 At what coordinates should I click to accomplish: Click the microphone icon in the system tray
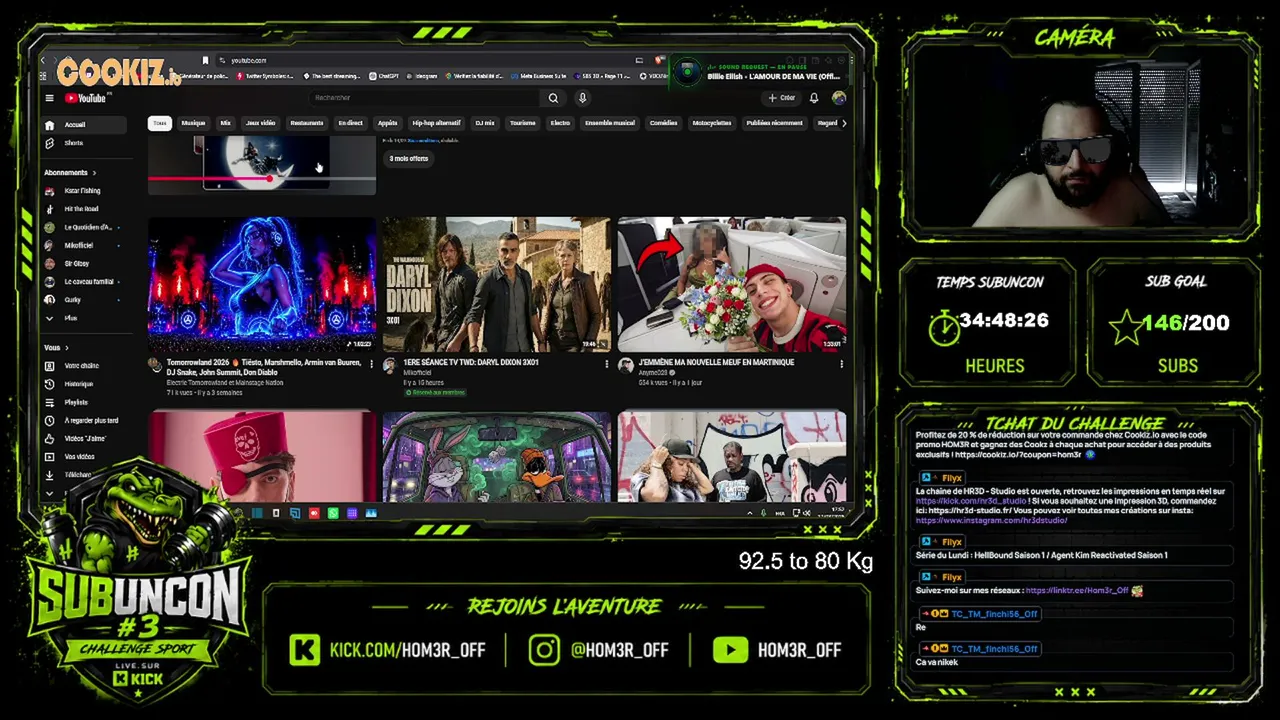763,513
